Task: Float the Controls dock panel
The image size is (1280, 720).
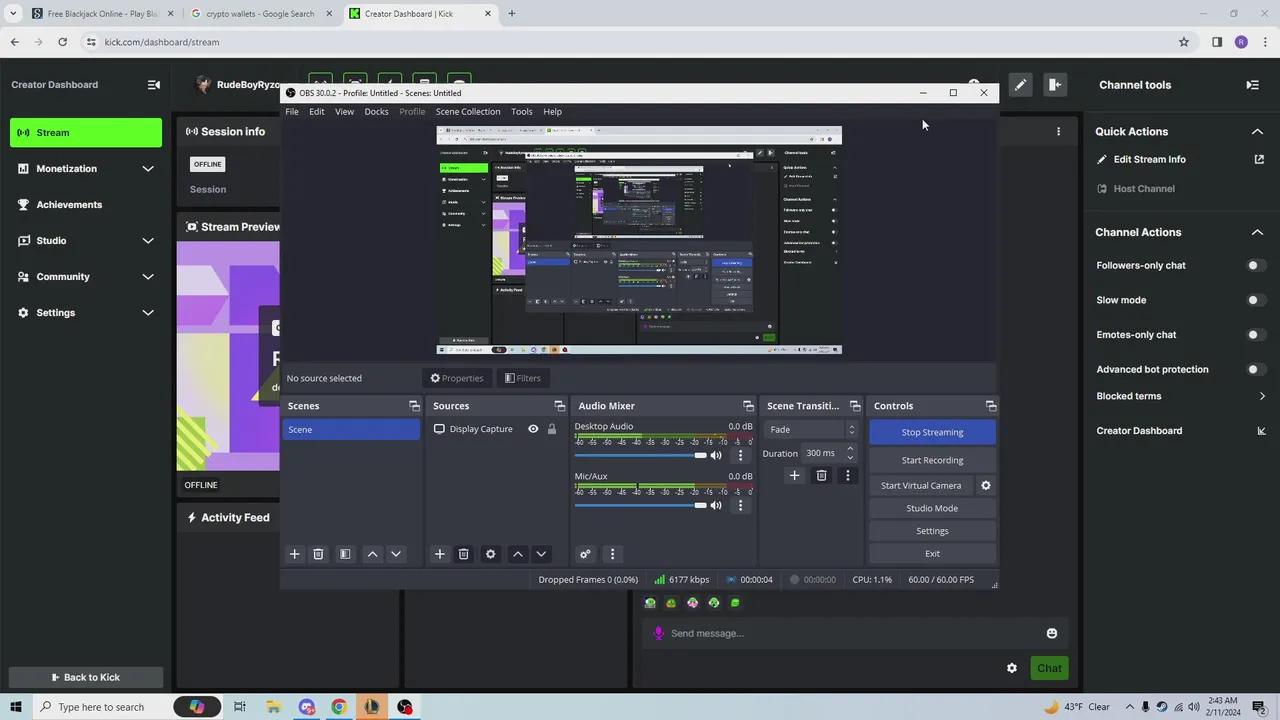Action: pos(991,406)
